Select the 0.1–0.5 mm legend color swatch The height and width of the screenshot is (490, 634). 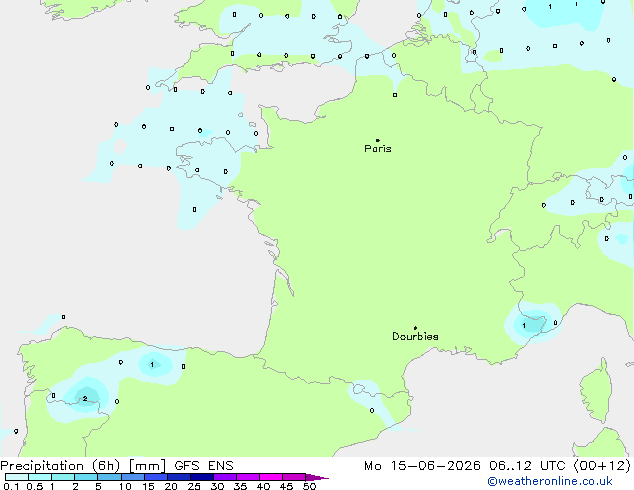[x=17, y=477]
